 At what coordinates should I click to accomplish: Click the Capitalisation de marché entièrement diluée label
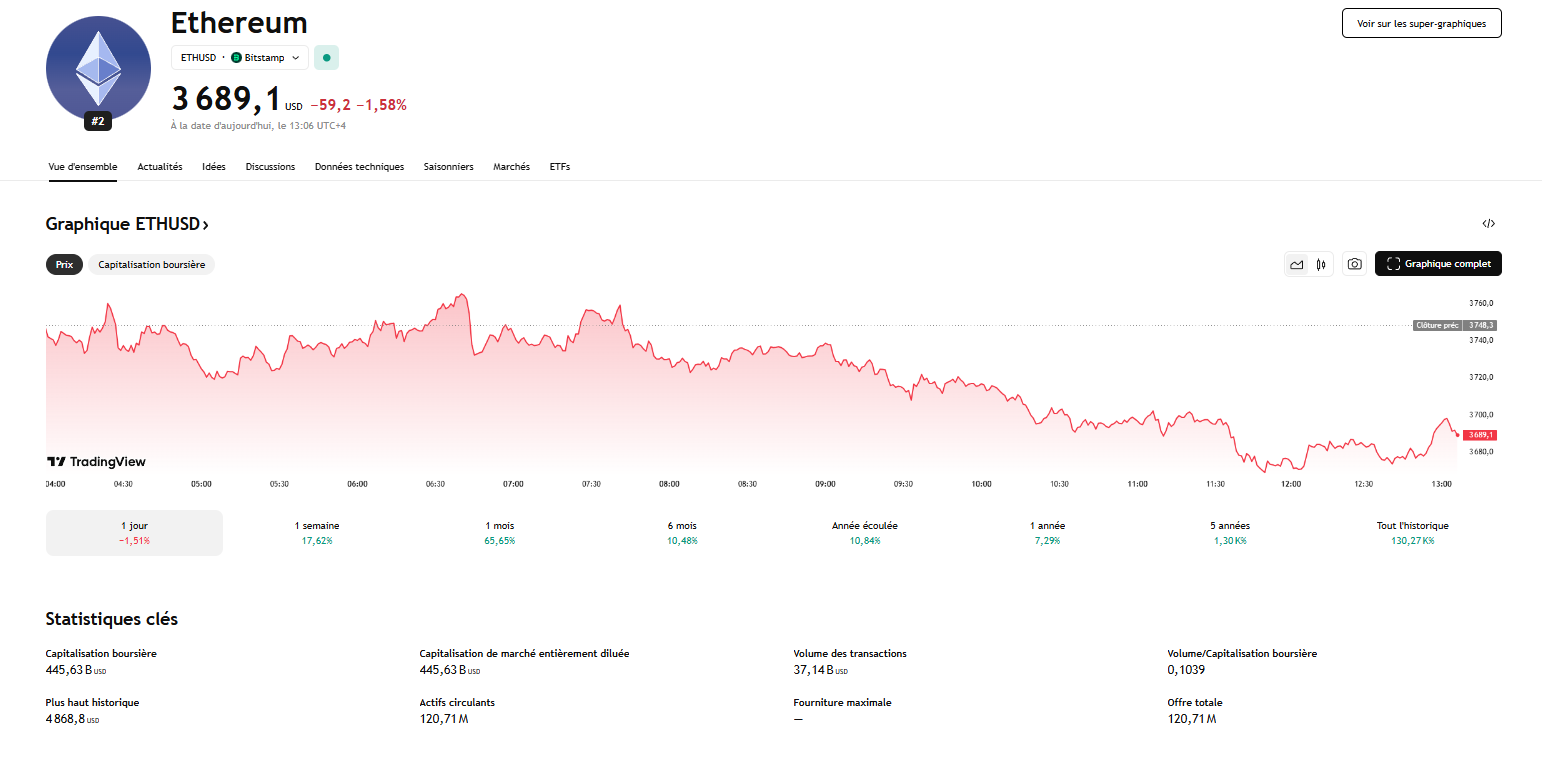[x=524, y=654]
